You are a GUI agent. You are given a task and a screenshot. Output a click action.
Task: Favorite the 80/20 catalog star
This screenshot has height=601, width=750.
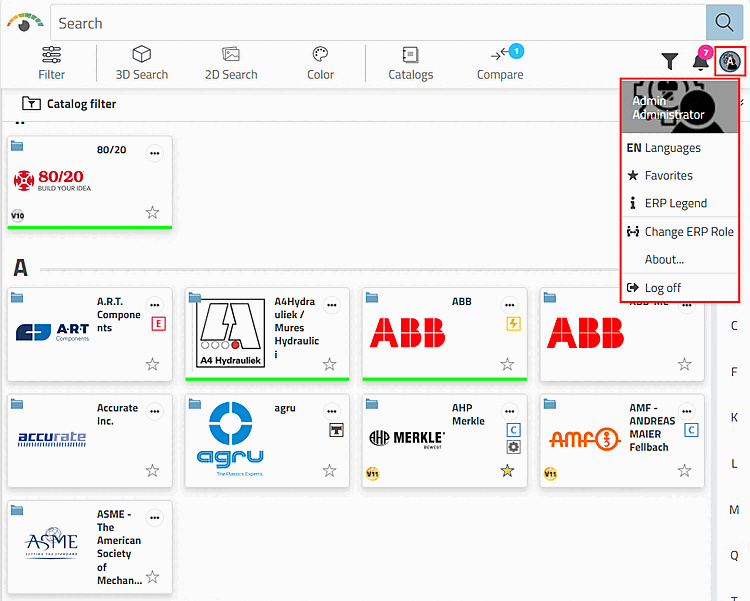(152, 212)
